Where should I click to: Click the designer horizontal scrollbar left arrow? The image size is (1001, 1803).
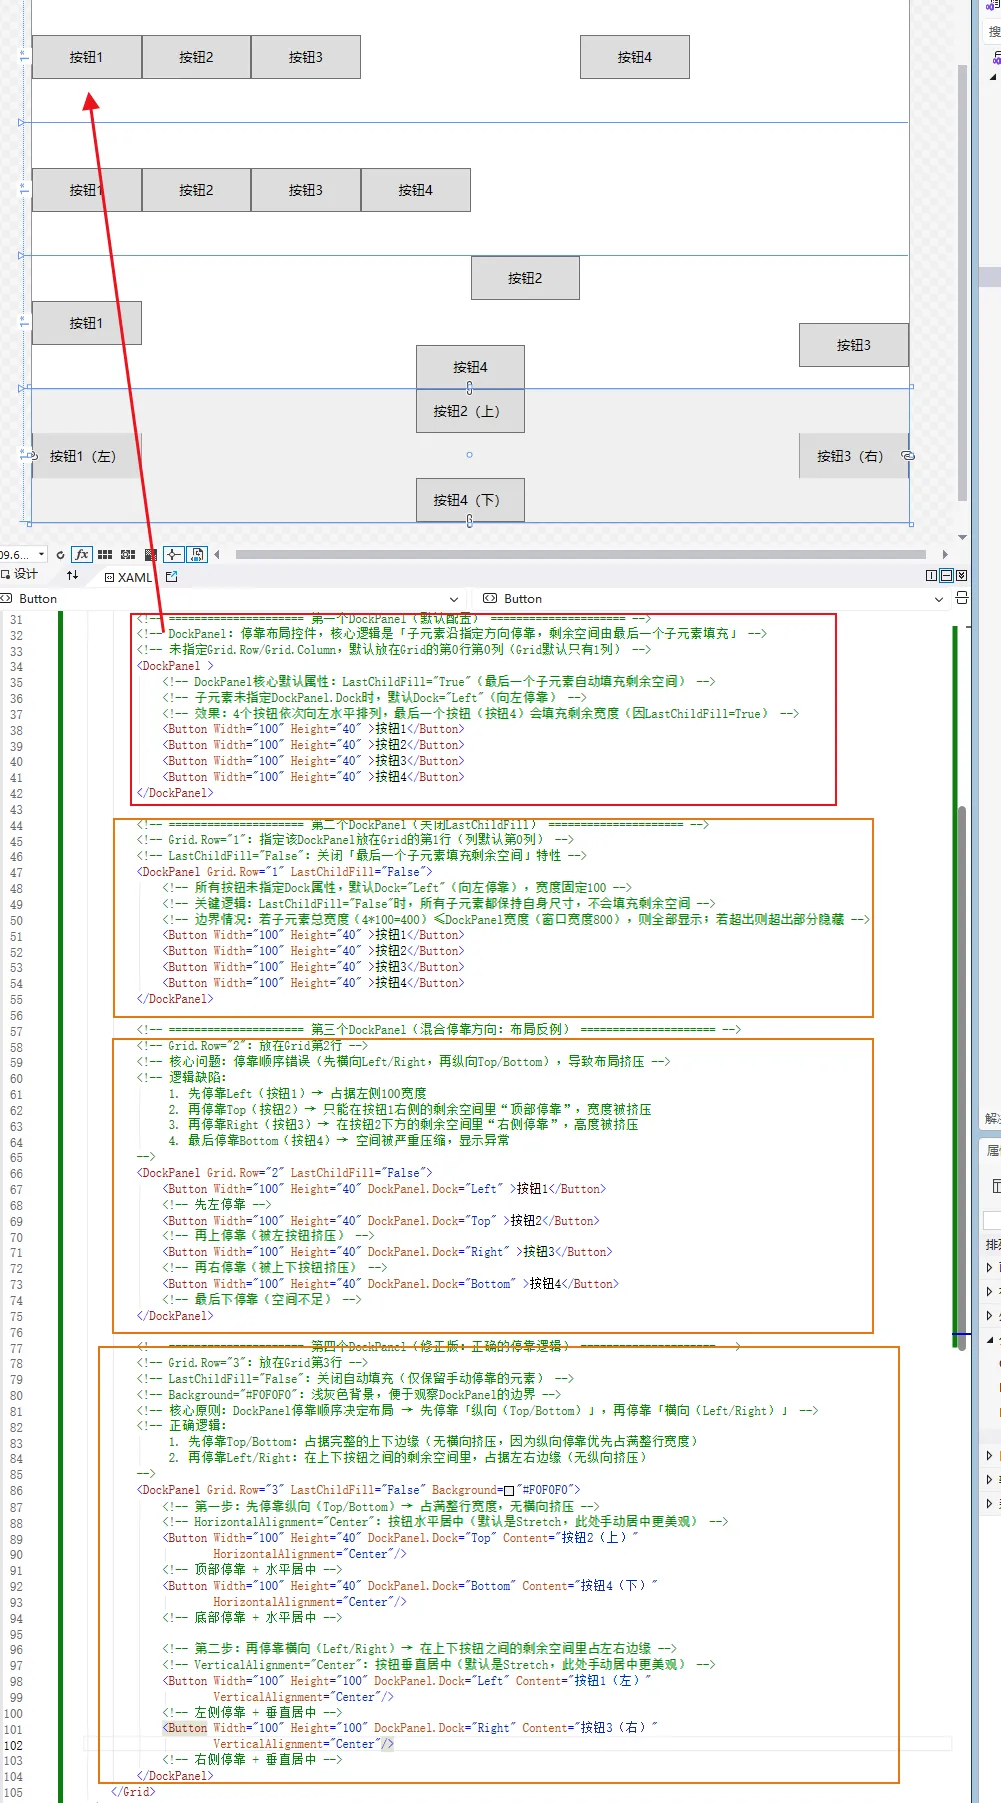216,554
